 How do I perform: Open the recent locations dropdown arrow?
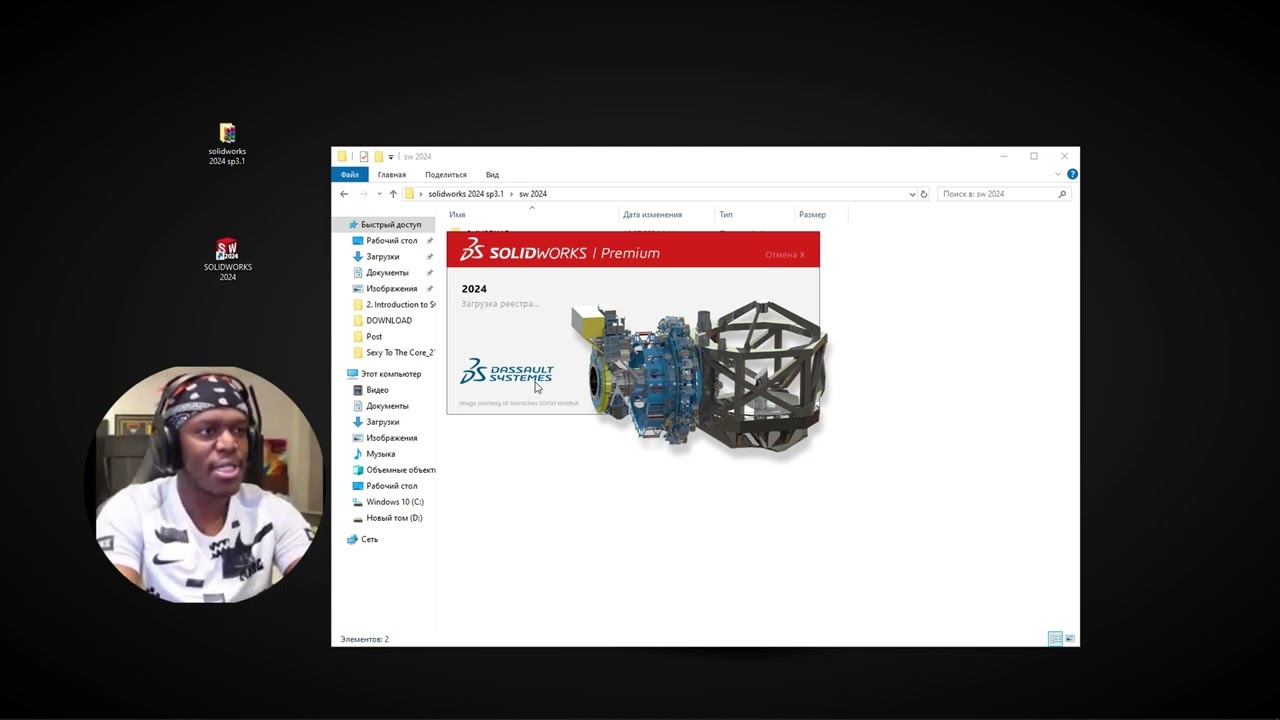click(379, 194)
